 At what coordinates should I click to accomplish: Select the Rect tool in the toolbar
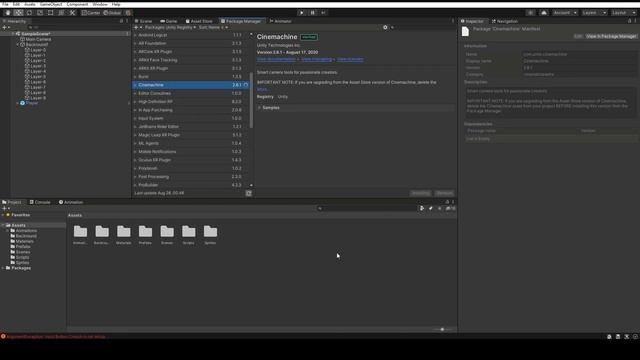pyautogui.click(x=51, y=13)
